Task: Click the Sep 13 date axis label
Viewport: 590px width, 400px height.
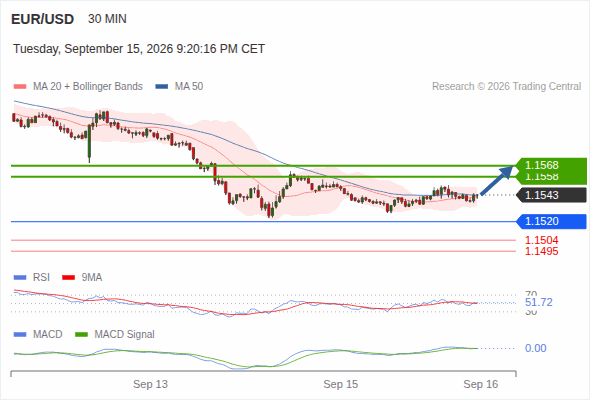Action: [150, 385]
